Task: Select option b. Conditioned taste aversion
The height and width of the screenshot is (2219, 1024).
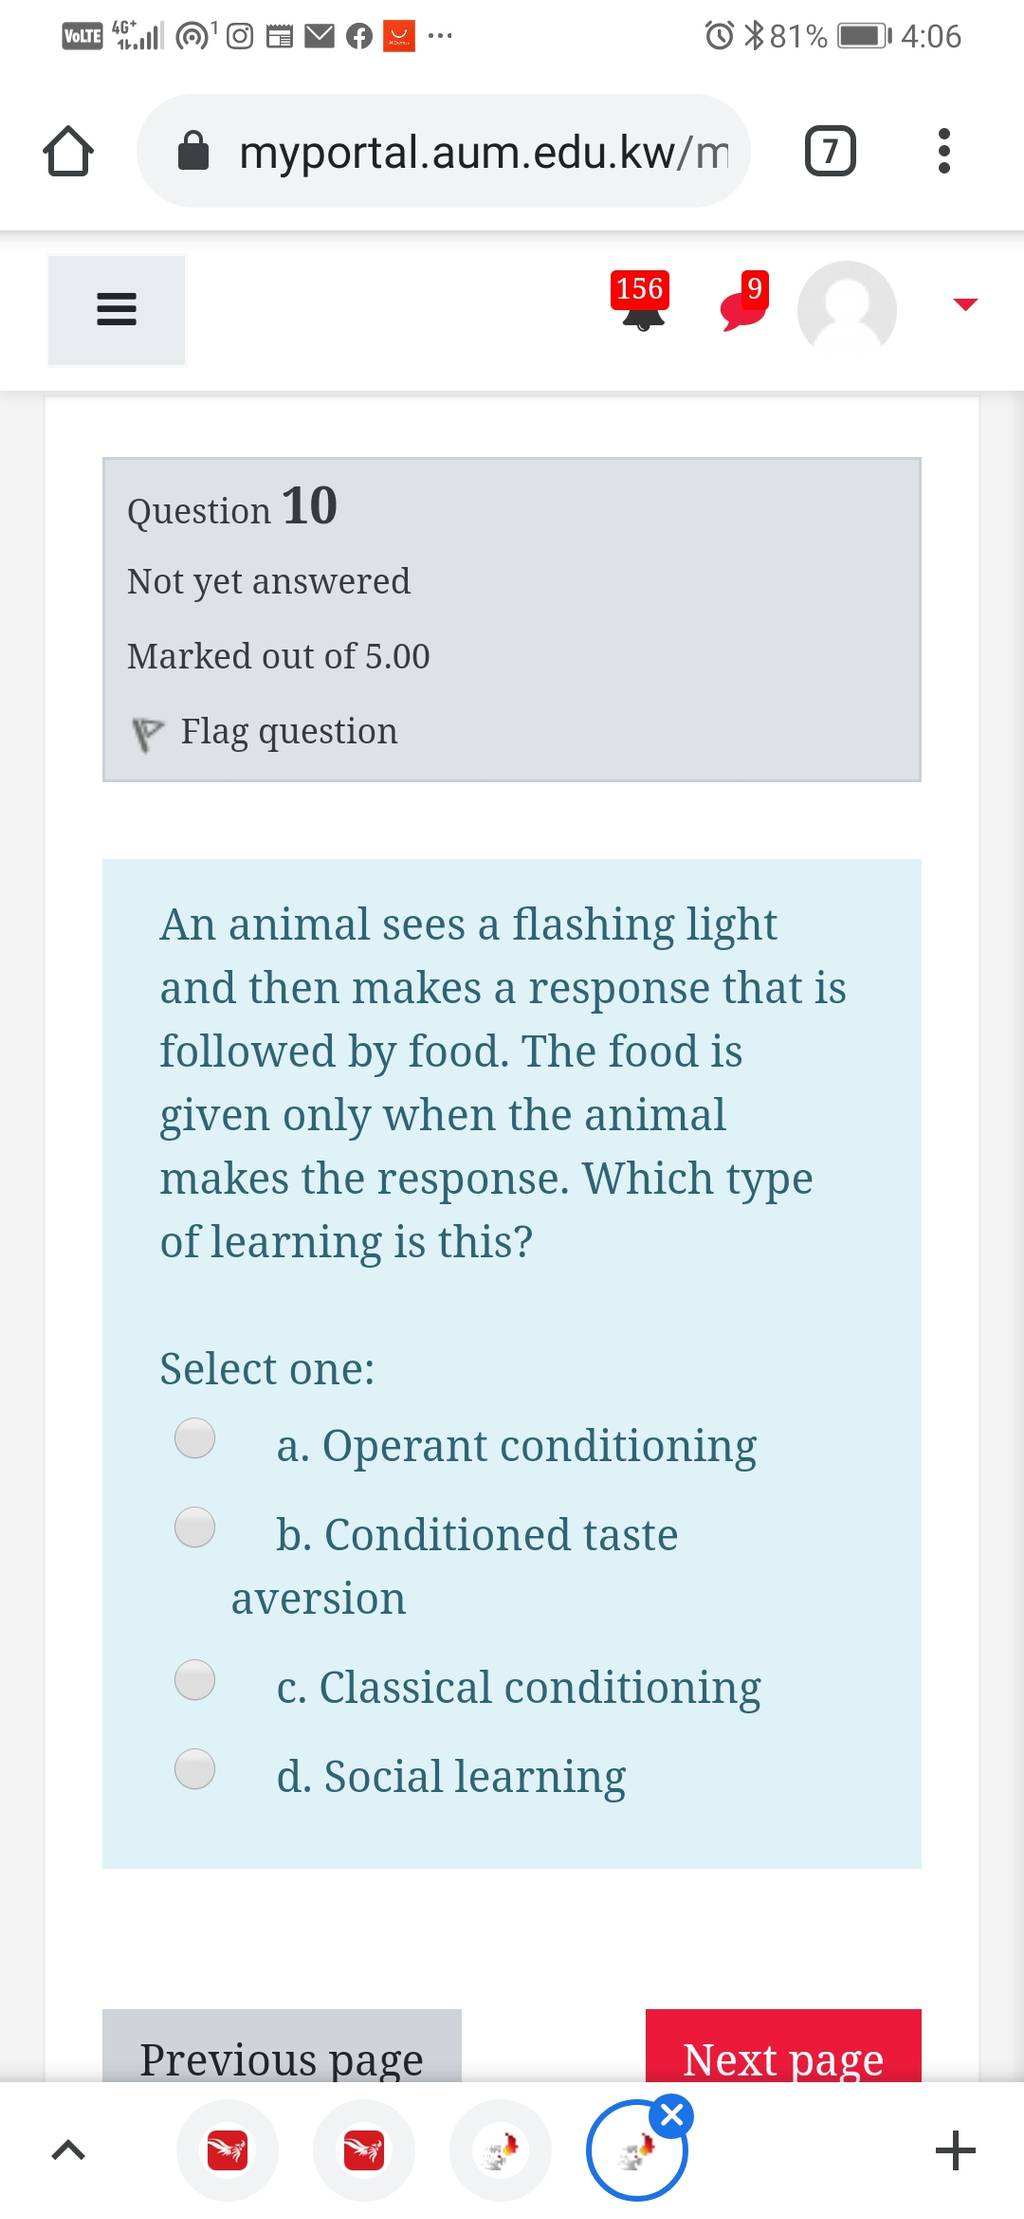Action: pos(195,1527)
